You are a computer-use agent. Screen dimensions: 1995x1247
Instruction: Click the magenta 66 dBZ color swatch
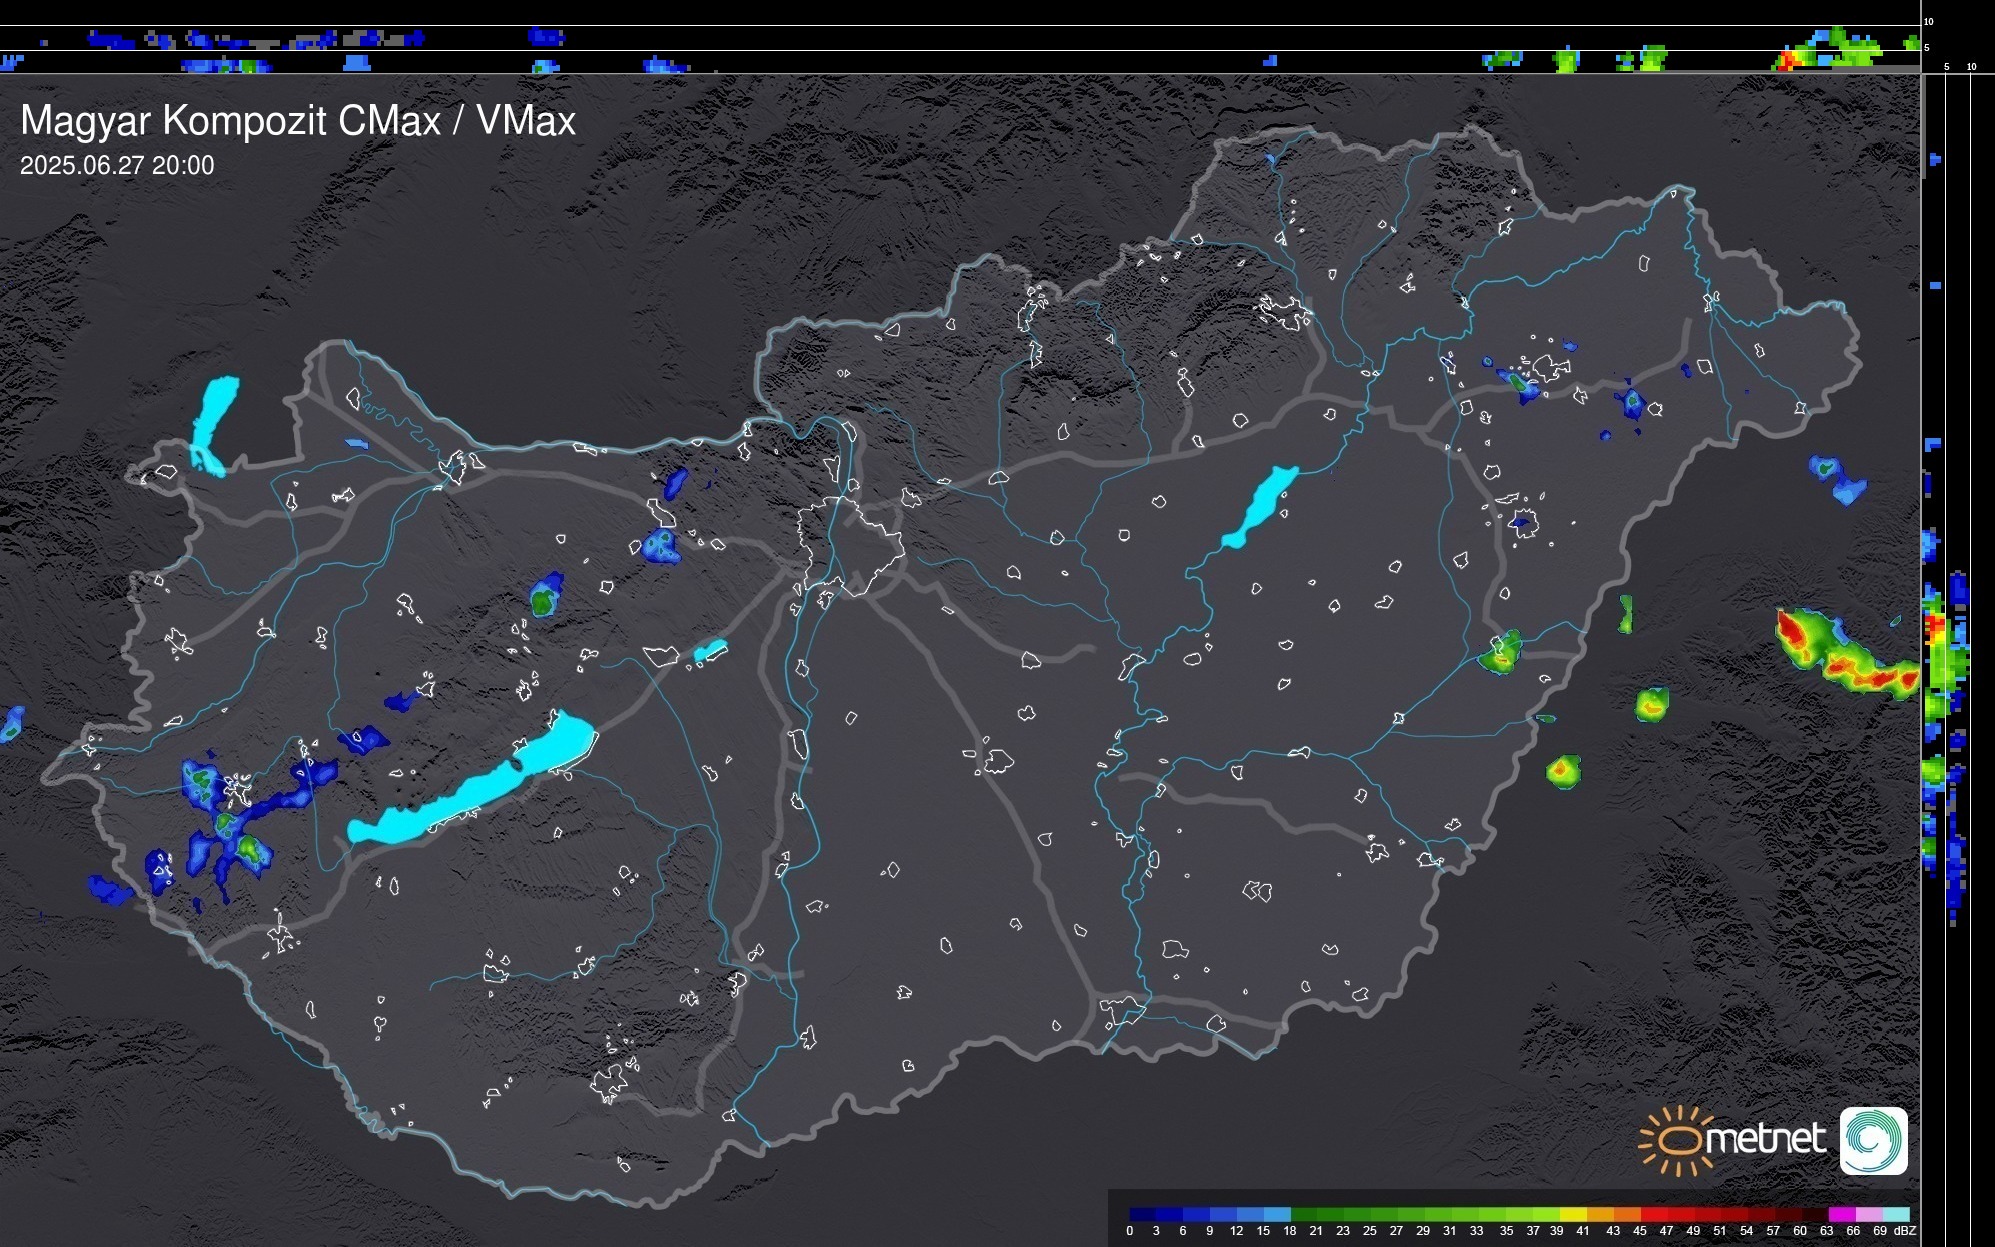pos(1842,1214)
